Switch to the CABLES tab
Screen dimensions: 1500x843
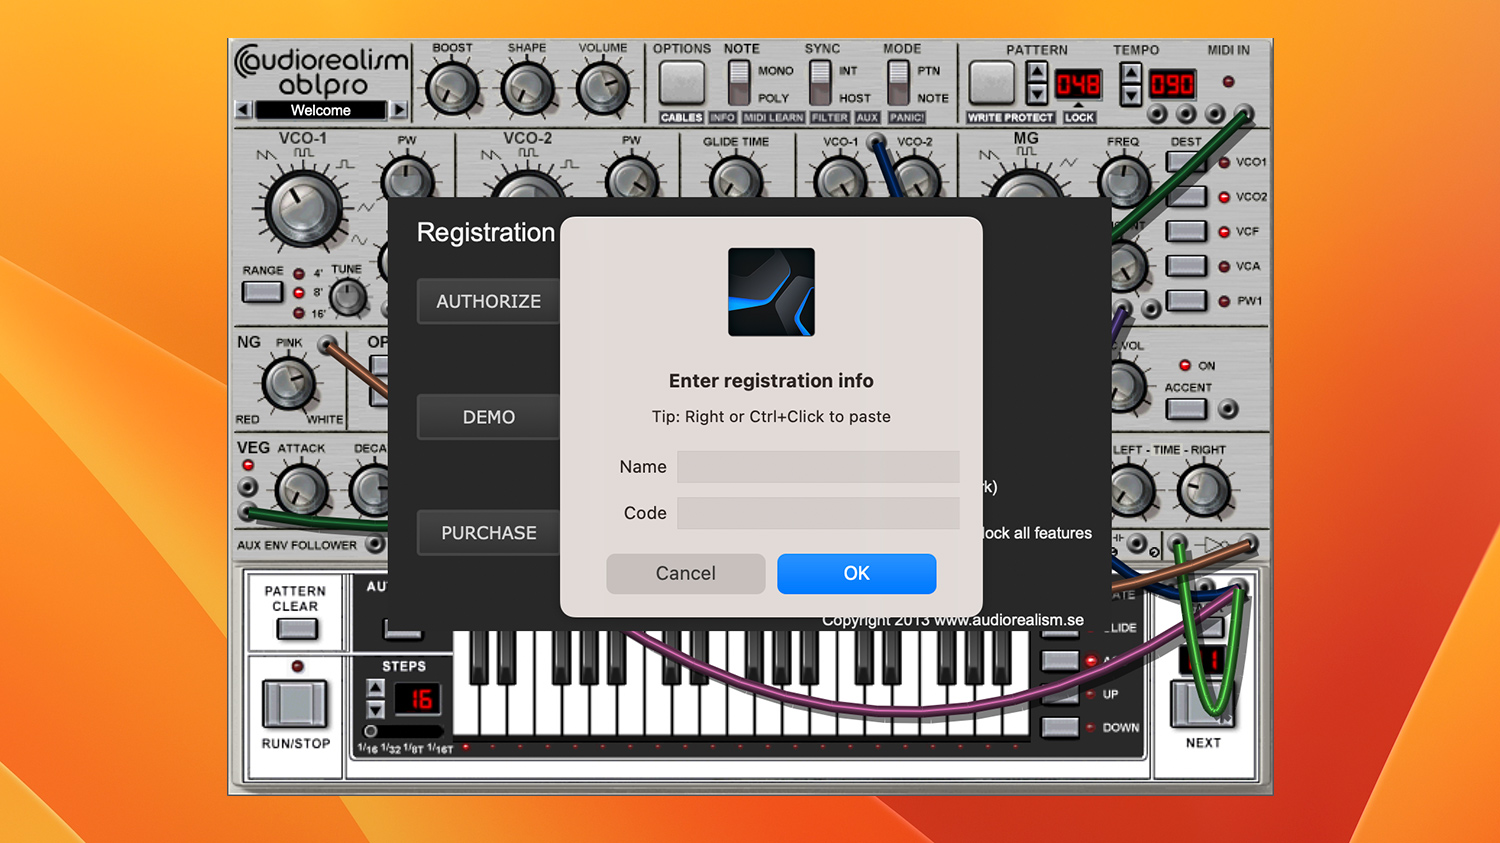tap(682, 118)
